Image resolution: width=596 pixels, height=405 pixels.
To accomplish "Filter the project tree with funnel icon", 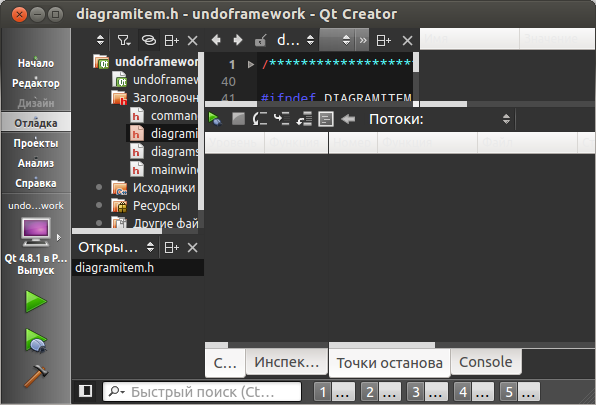I will coord(124,40).
